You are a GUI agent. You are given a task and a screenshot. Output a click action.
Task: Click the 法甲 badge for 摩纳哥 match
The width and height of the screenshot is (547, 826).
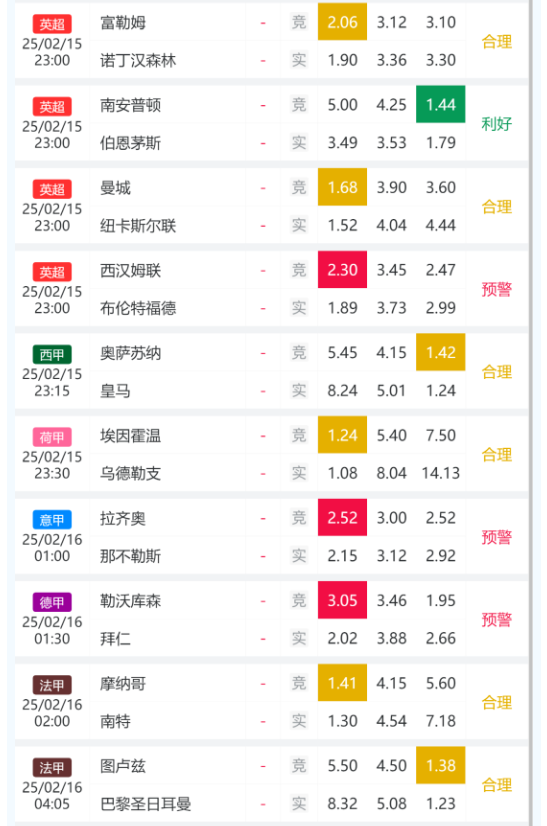(52, 685)
